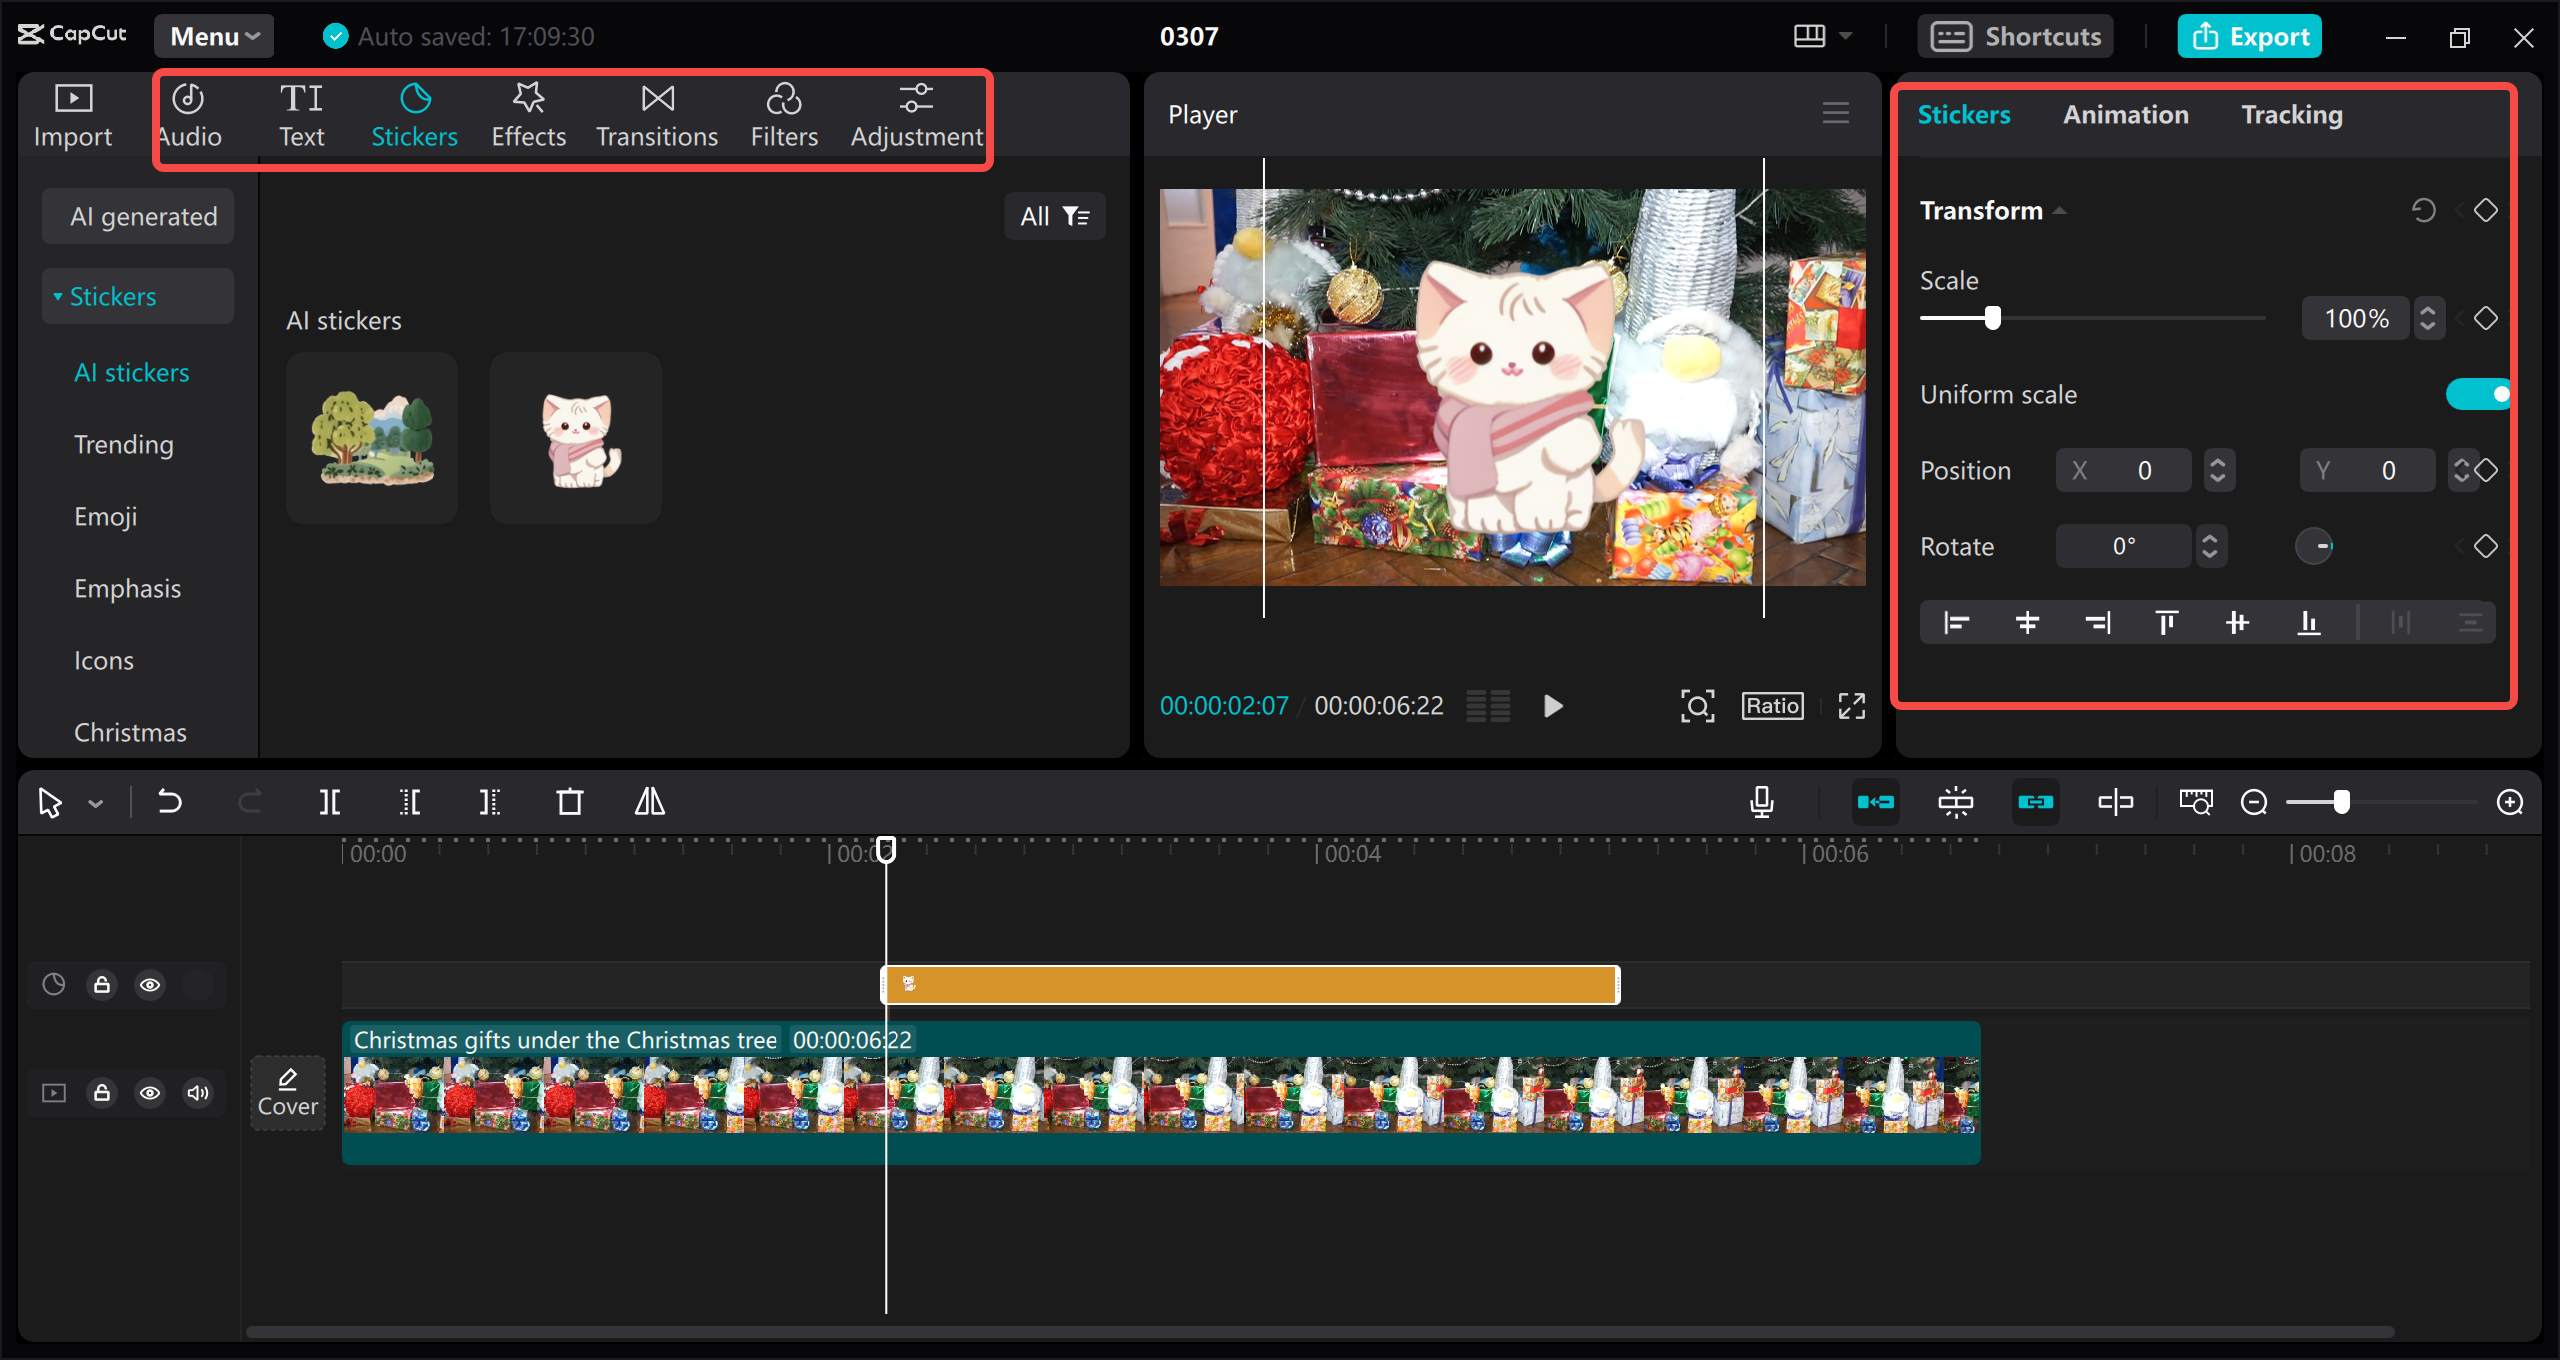Switch to the Tracking tab
The image size is (2560, 1360).
tap(2291, 114)
